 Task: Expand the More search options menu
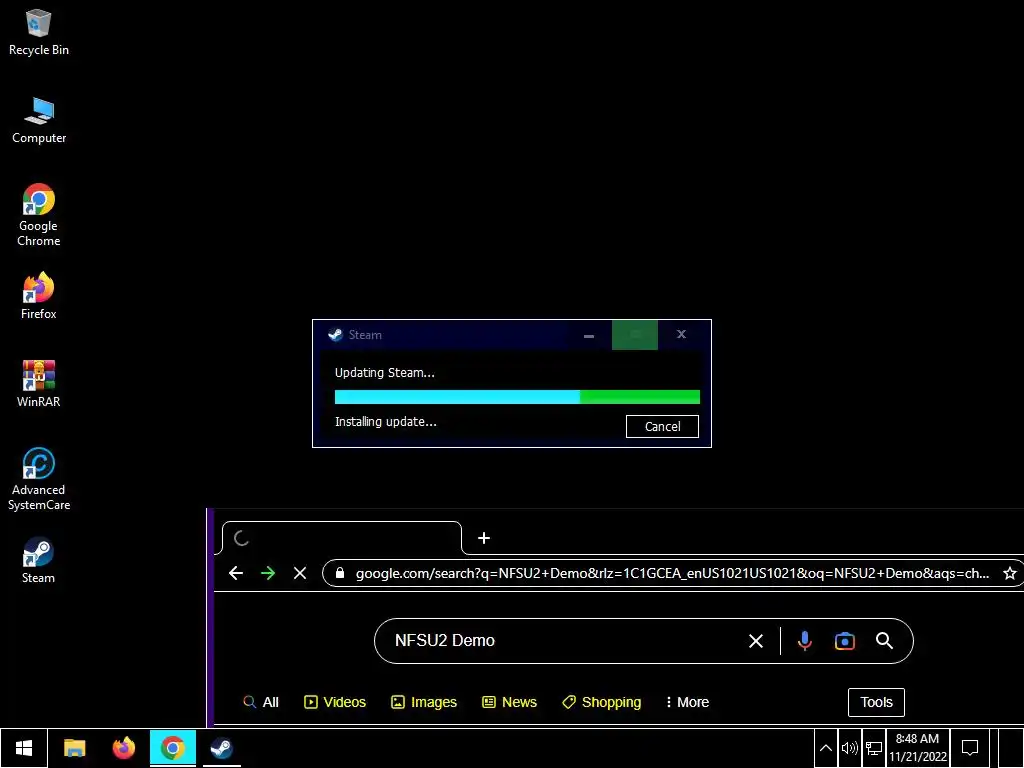point(687,702)
